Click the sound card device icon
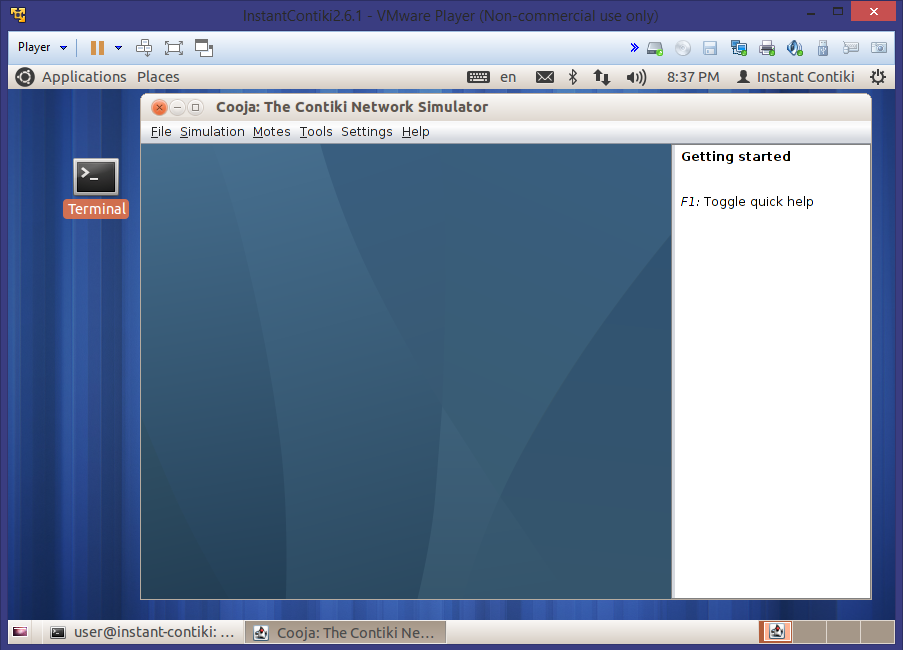903x650 pixels. coord(795,48)
